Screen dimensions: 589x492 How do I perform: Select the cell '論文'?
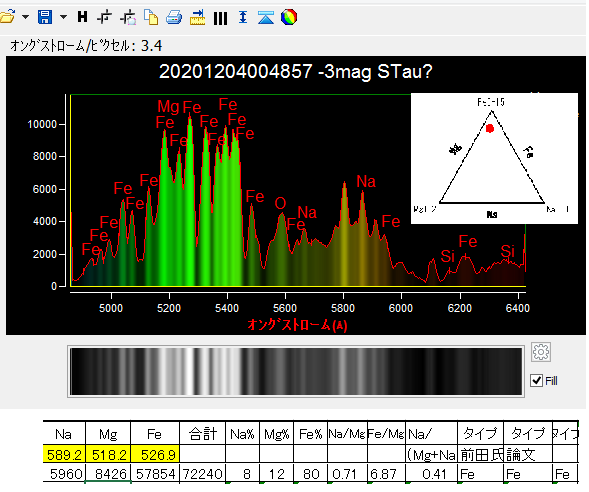[528, 454]
